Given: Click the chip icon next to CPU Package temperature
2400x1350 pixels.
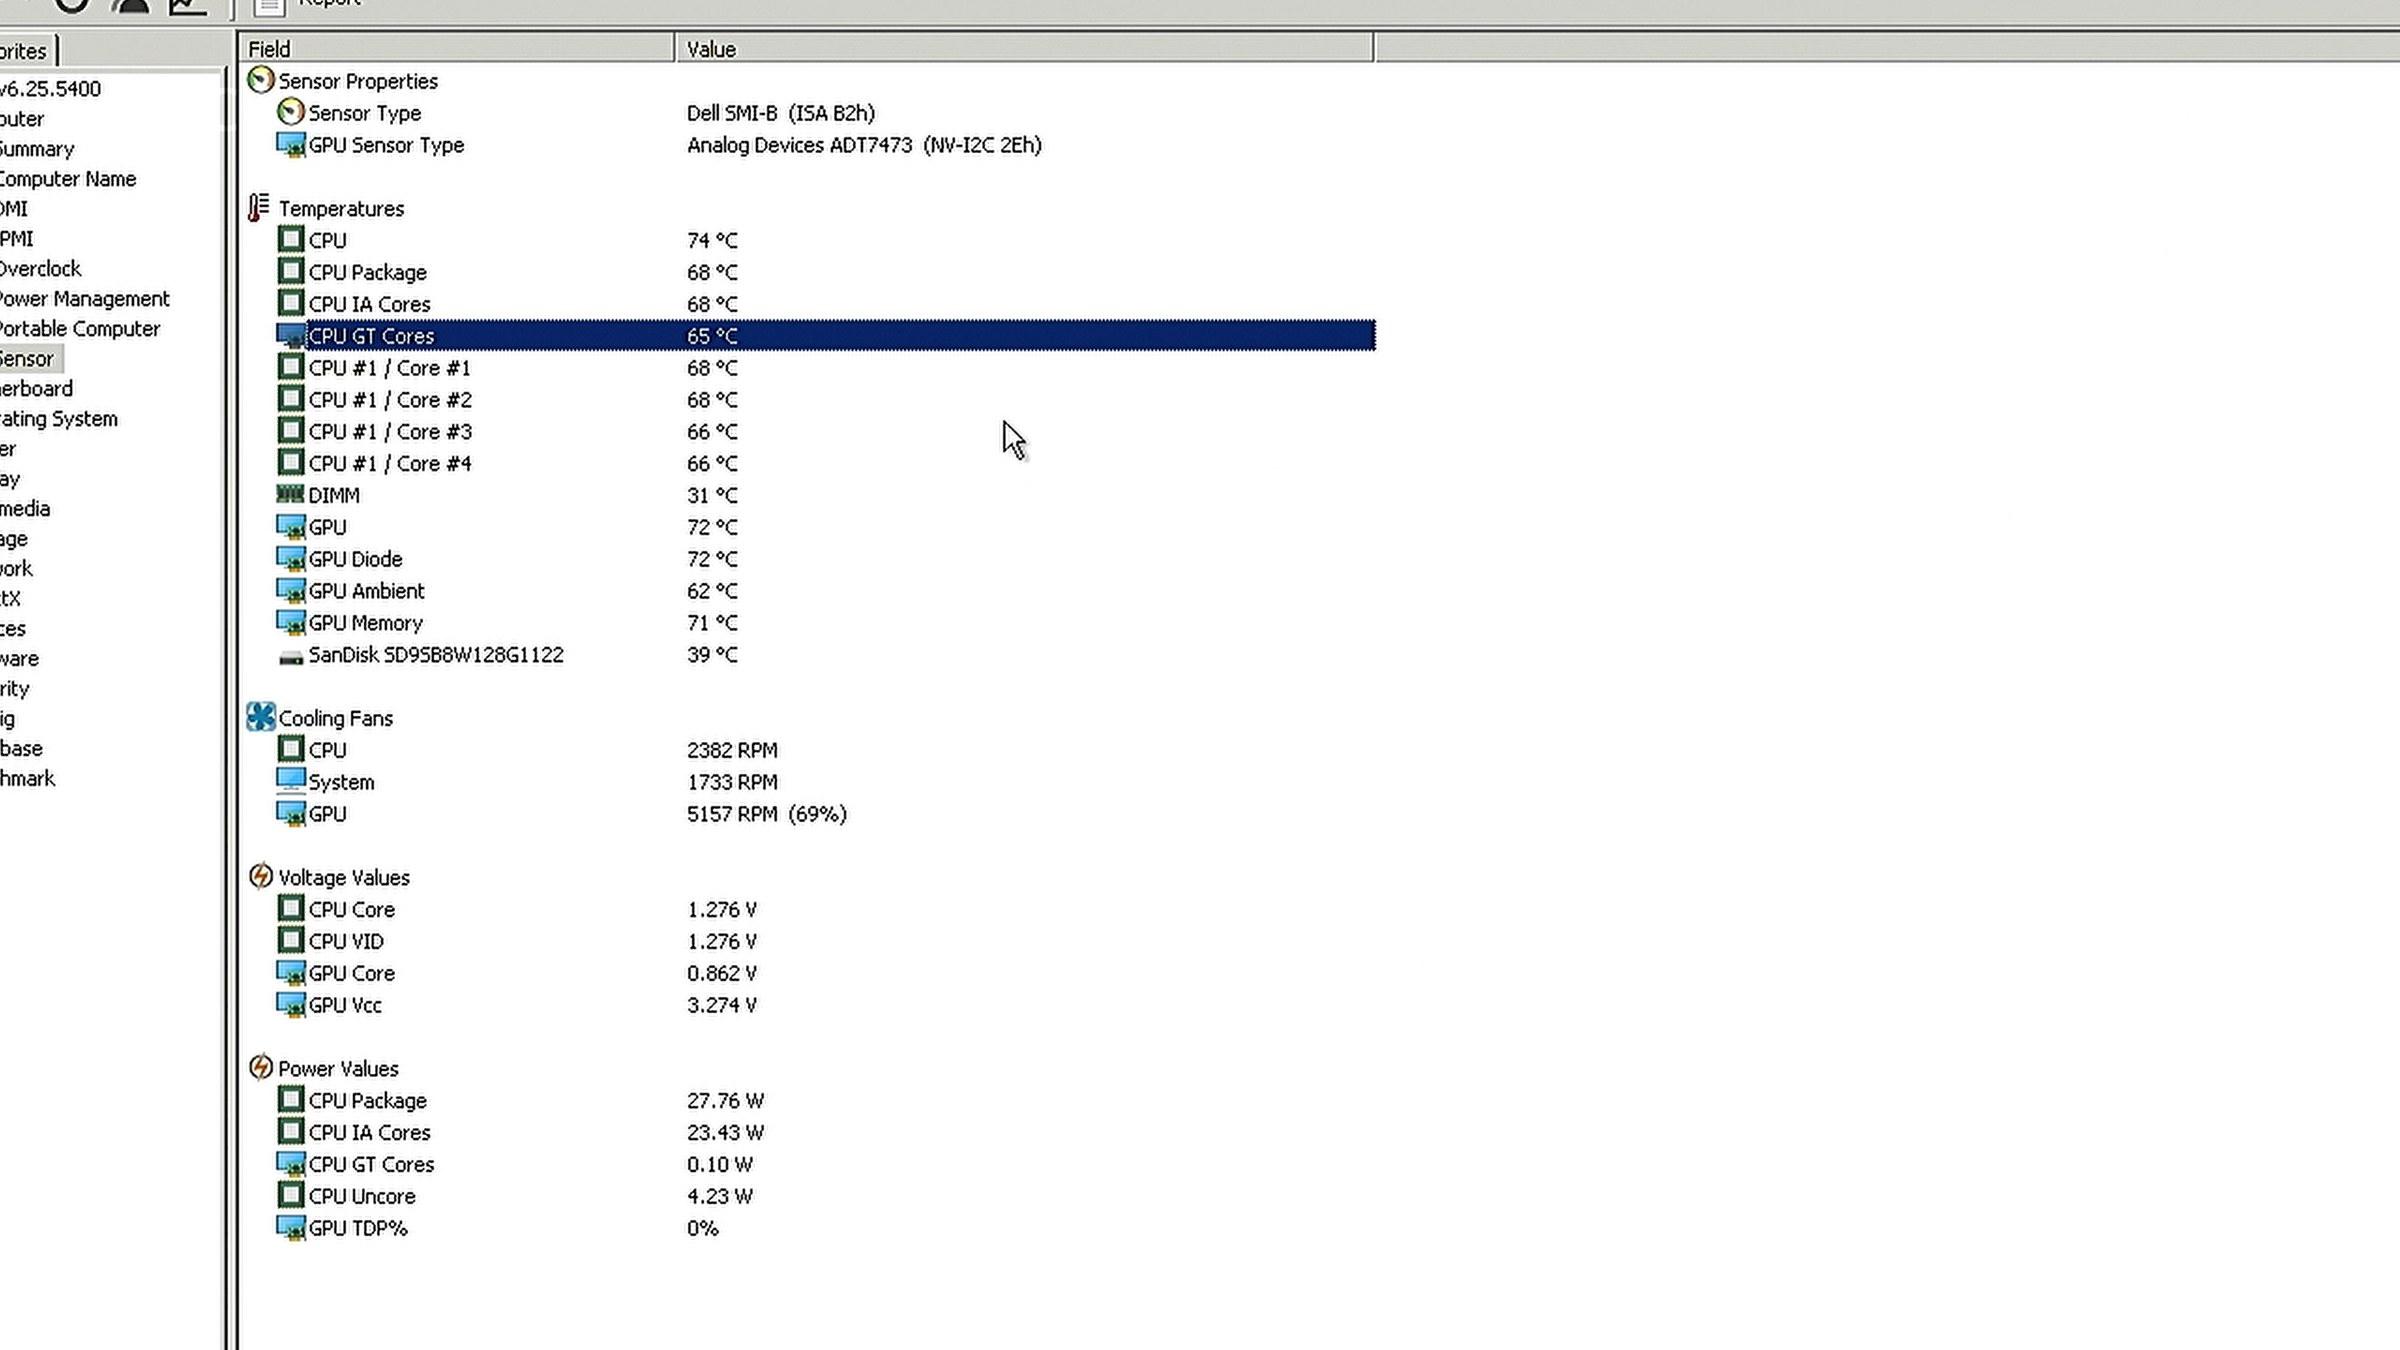Looking at the screenshot, I should click(x=290, y=271).
